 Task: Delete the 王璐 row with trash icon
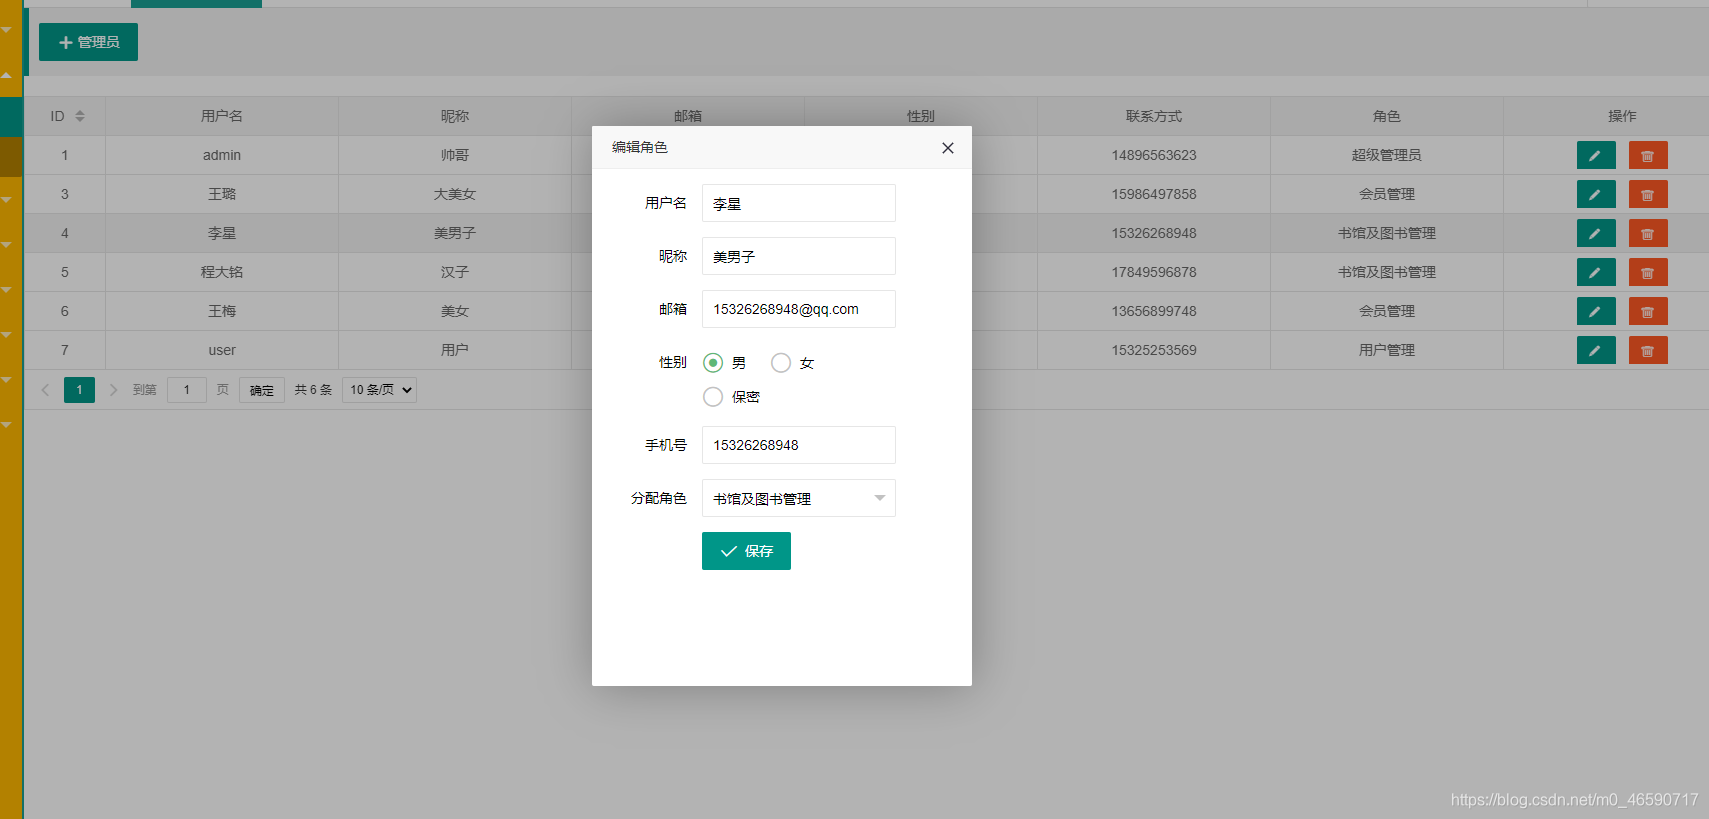1648,195
